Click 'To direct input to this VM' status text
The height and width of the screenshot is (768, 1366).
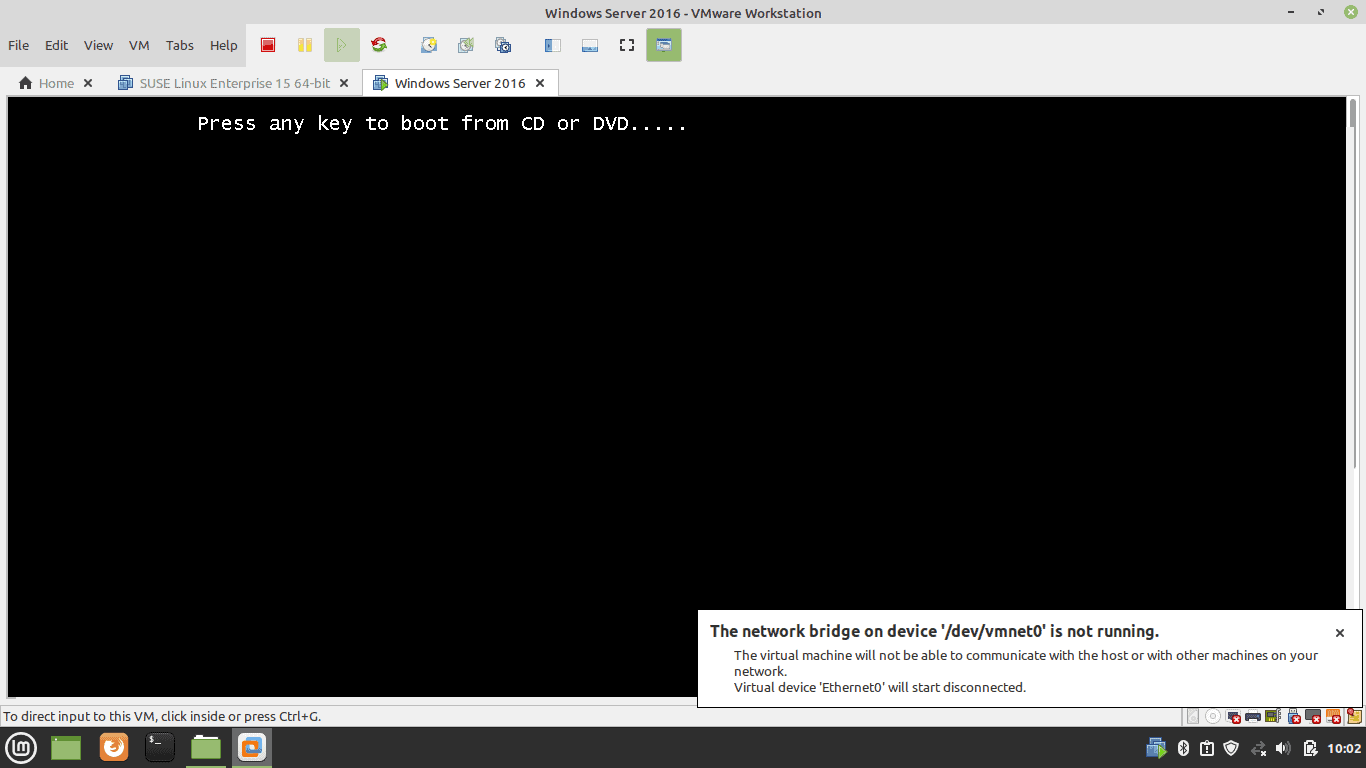[x=162, y=716]
